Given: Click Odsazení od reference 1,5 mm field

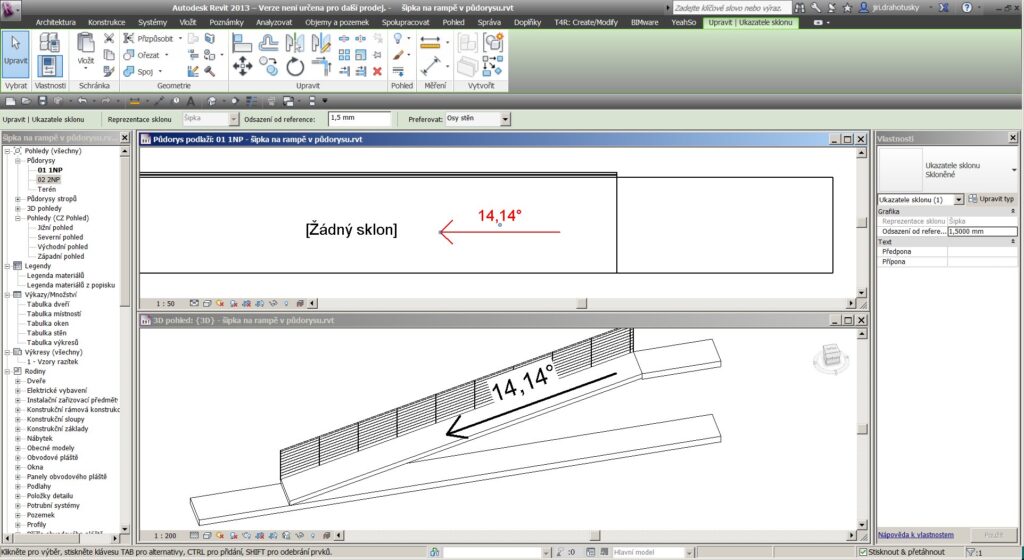Looking at the screenshot, I should (x=359, y=119).
